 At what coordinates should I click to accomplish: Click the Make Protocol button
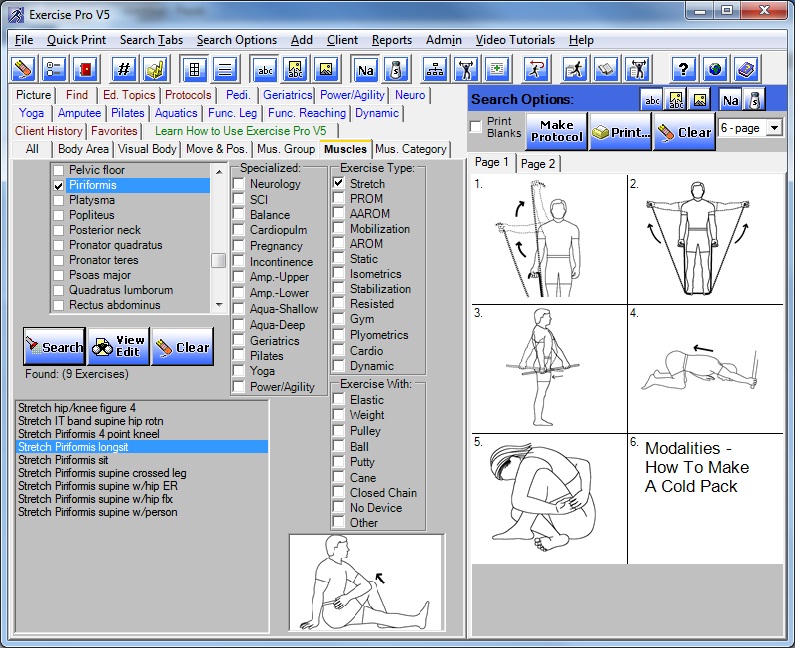coord(556,131)
